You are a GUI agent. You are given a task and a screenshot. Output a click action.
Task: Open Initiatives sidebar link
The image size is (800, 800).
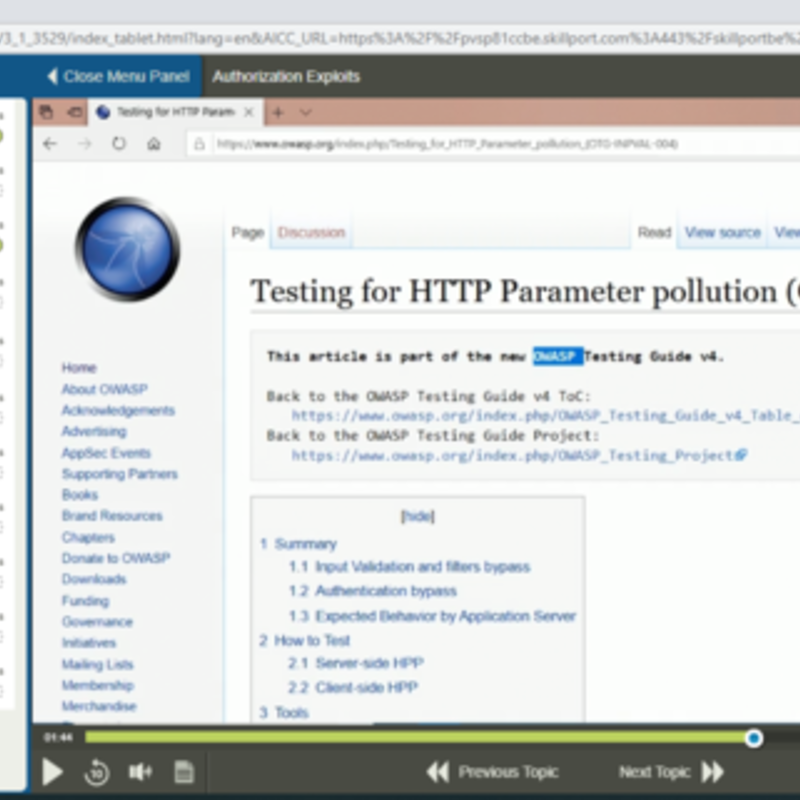tap(89, 643)
